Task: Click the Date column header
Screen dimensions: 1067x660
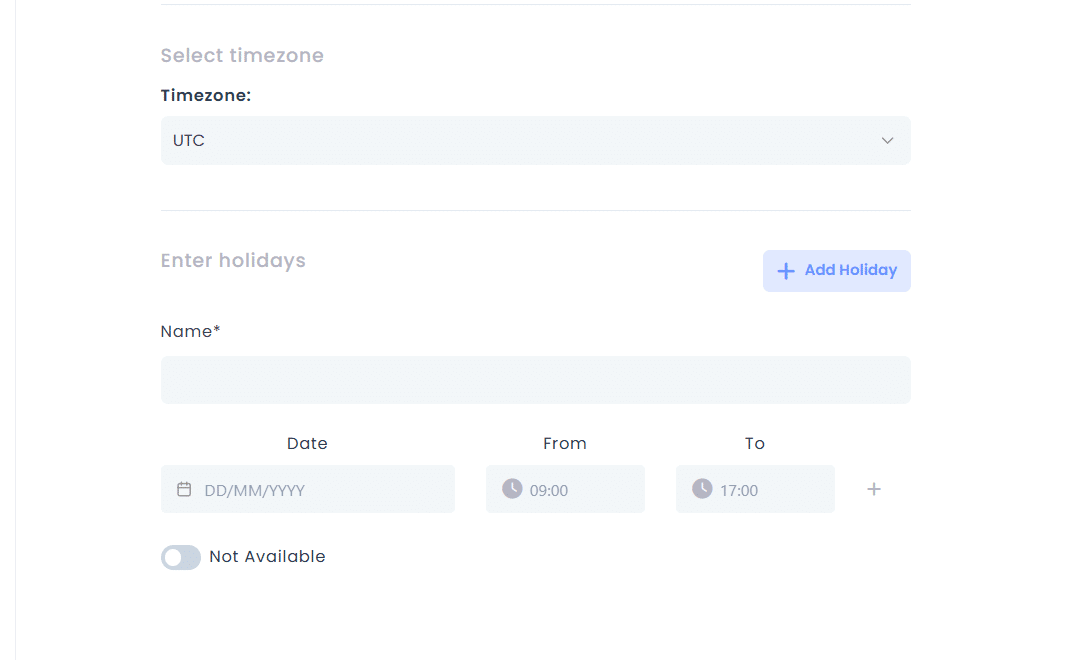Action: (307, 443)
